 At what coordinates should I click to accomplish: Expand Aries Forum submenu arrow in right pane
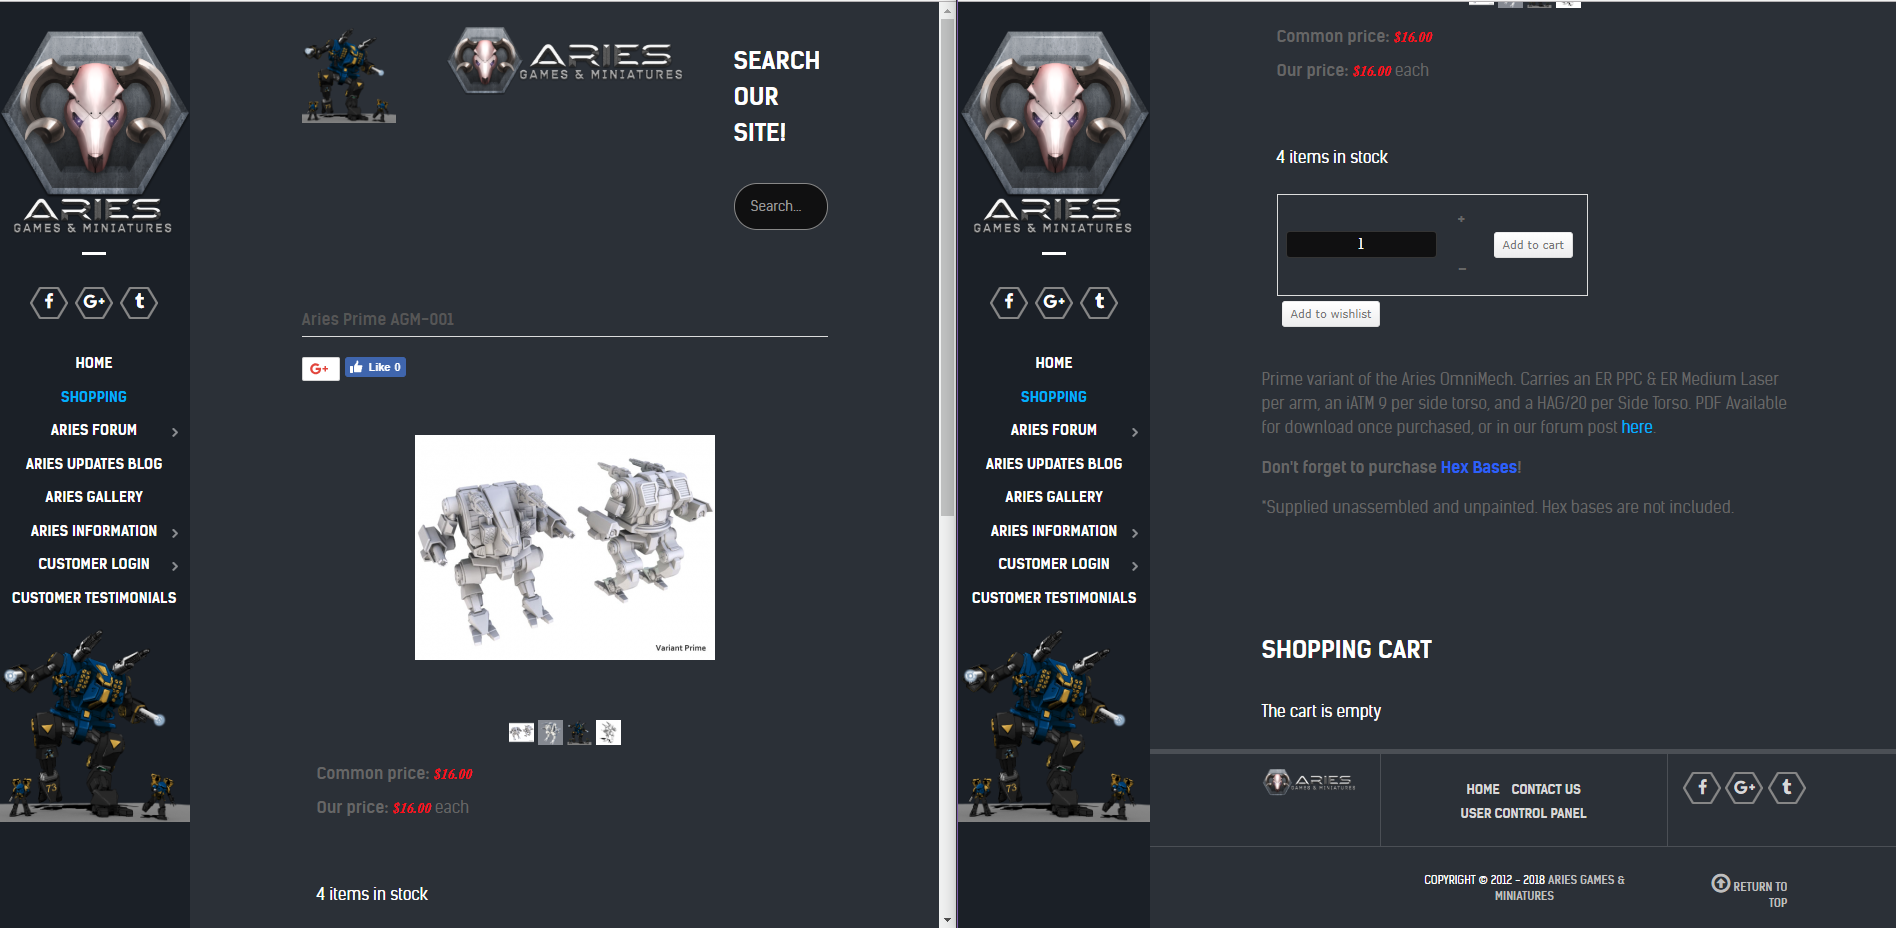click(1135, 432)
